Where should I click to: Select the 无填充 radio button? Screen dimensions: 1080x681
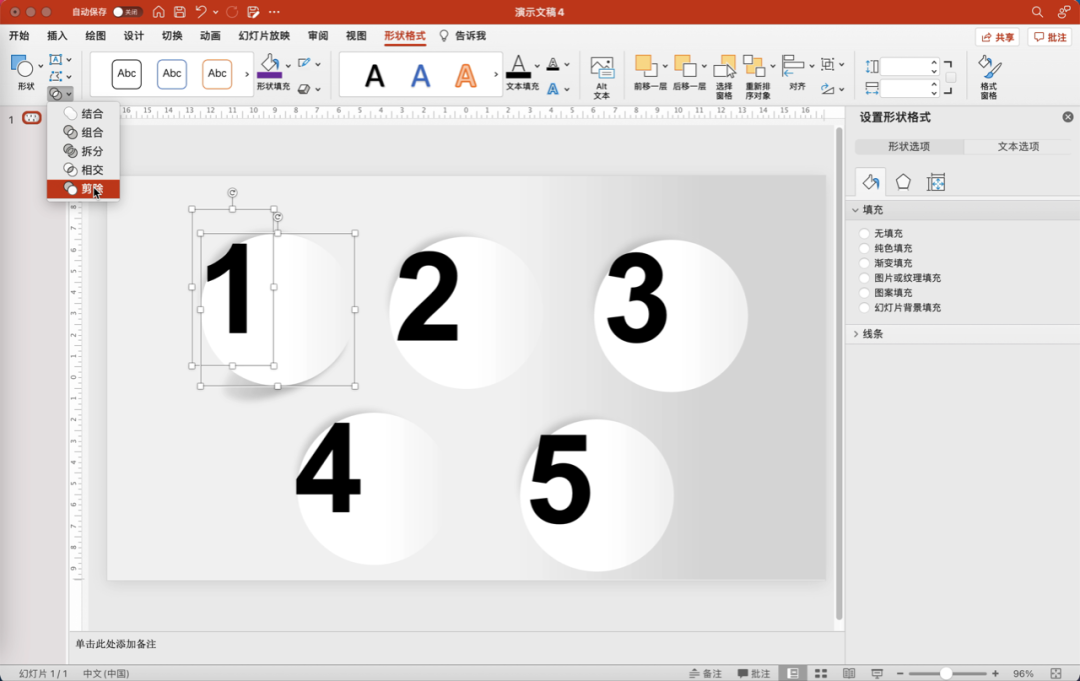(864, 233)
